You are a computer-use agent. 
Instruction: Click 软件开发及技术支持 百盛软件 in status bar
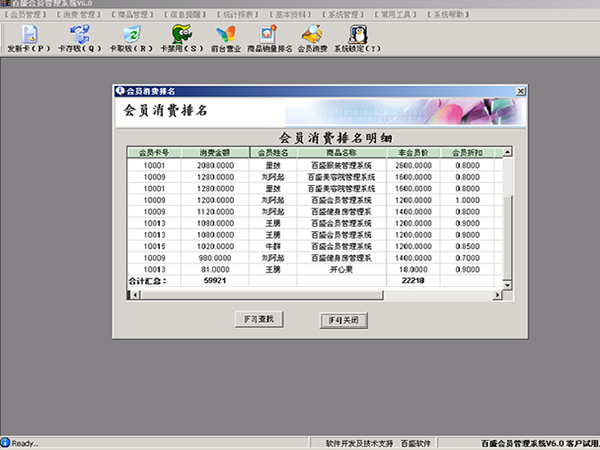(x=378, y=443)
